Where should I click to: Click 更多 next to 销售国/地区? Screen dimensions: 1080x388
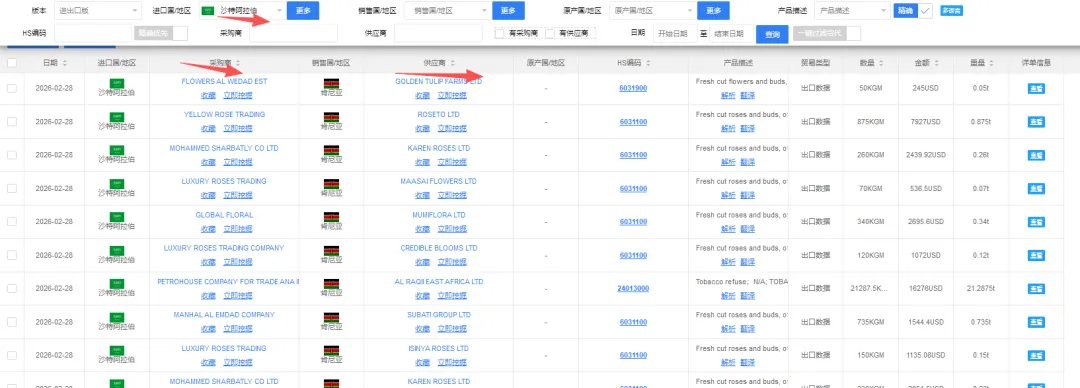(508, 10)
